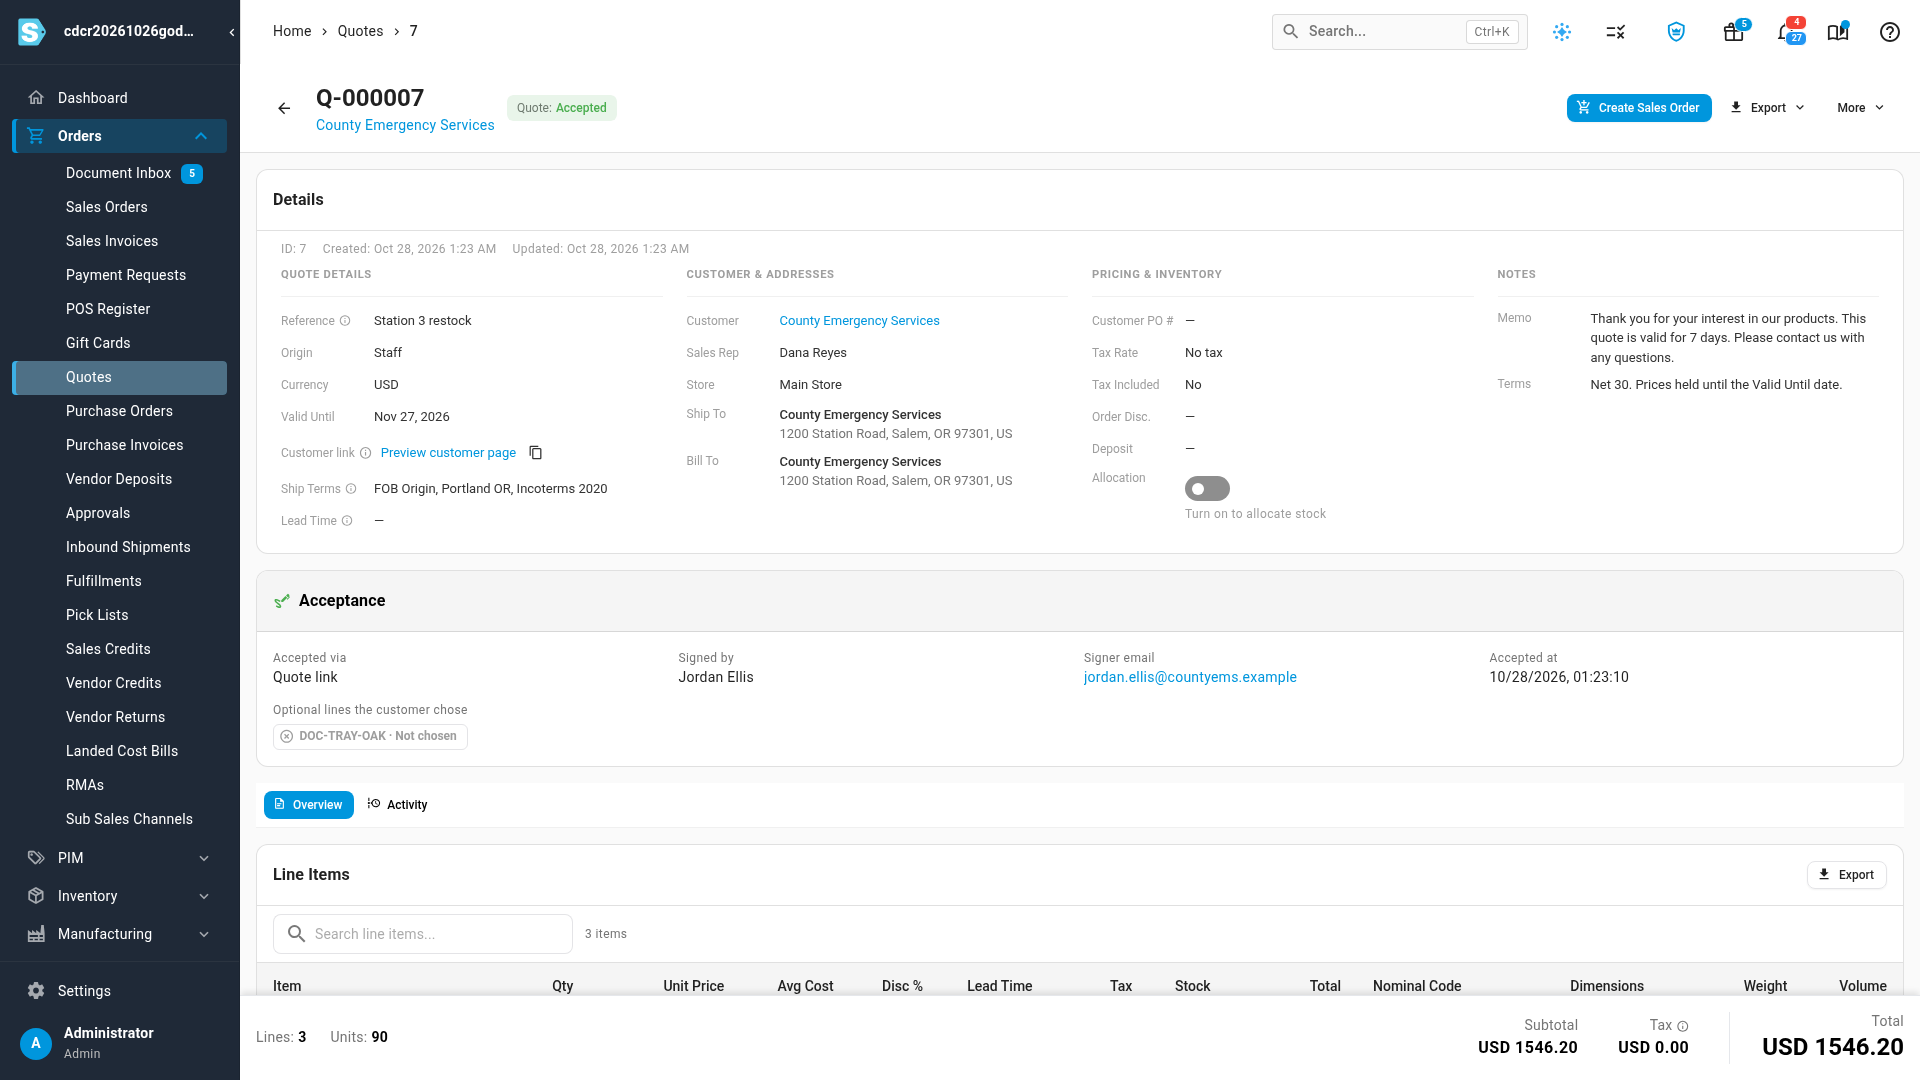
Task: Expand the Manufacturing sidebar section
Action: coord(120,934)
